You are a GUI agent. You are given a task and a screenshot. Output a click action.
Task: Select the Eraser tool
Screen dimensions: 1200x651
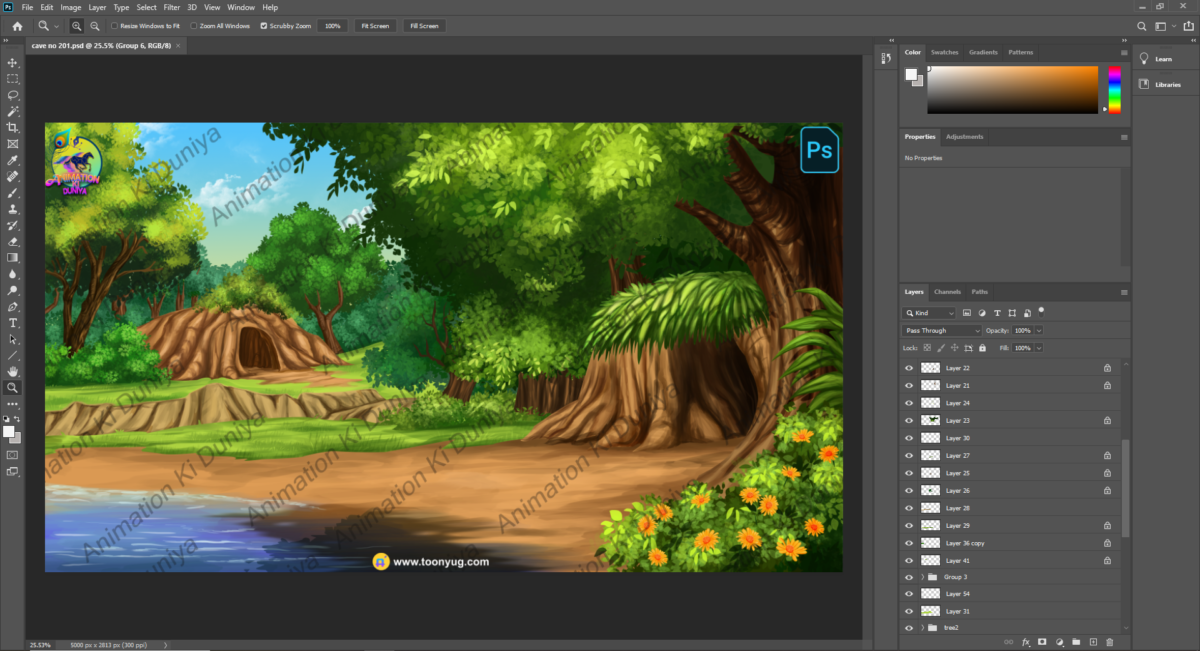coord(13,241)
